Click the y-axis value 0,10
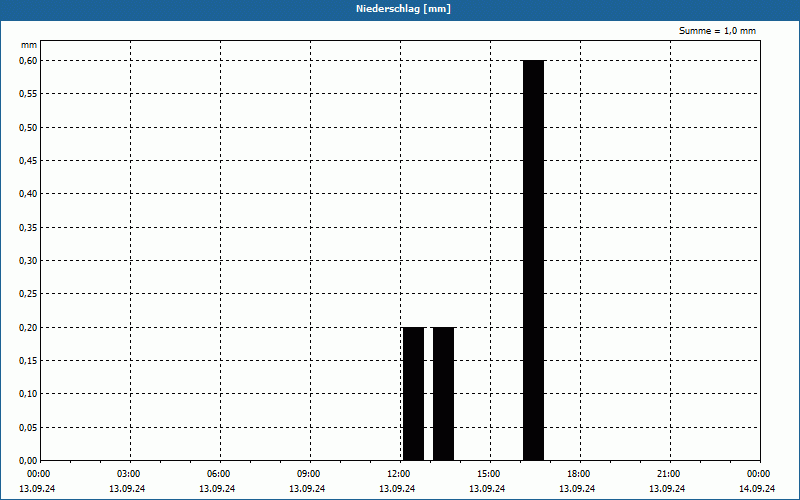 click(x=28, y=394)
